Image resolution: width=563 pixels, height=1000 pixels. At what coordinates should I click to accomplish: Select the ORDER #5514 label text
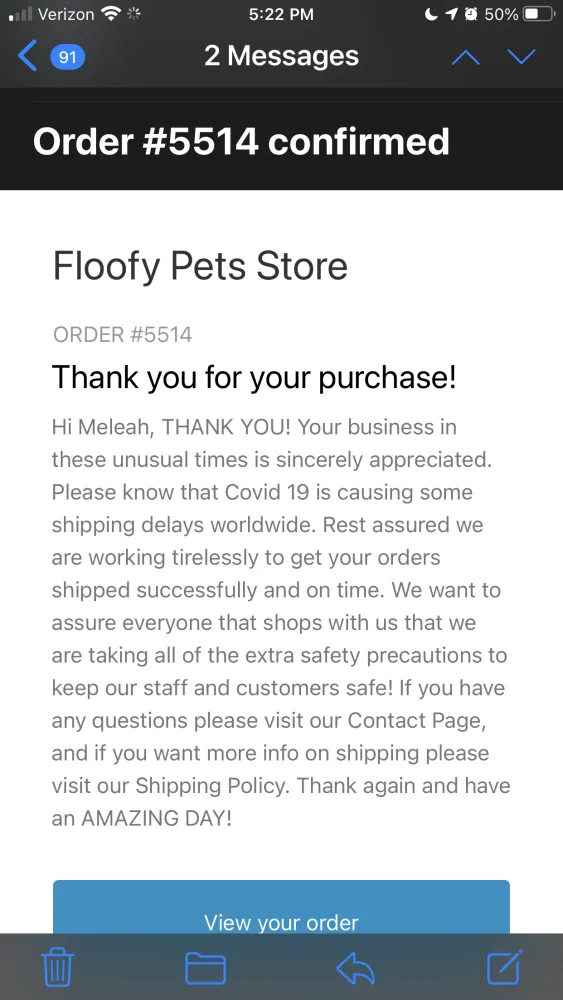pos(122,334)
